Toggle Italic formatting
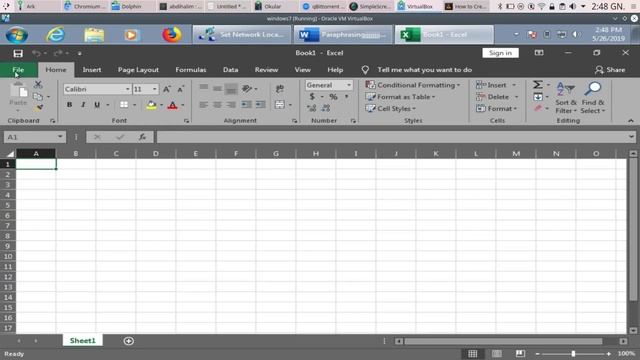 click(x=83, y=105)
